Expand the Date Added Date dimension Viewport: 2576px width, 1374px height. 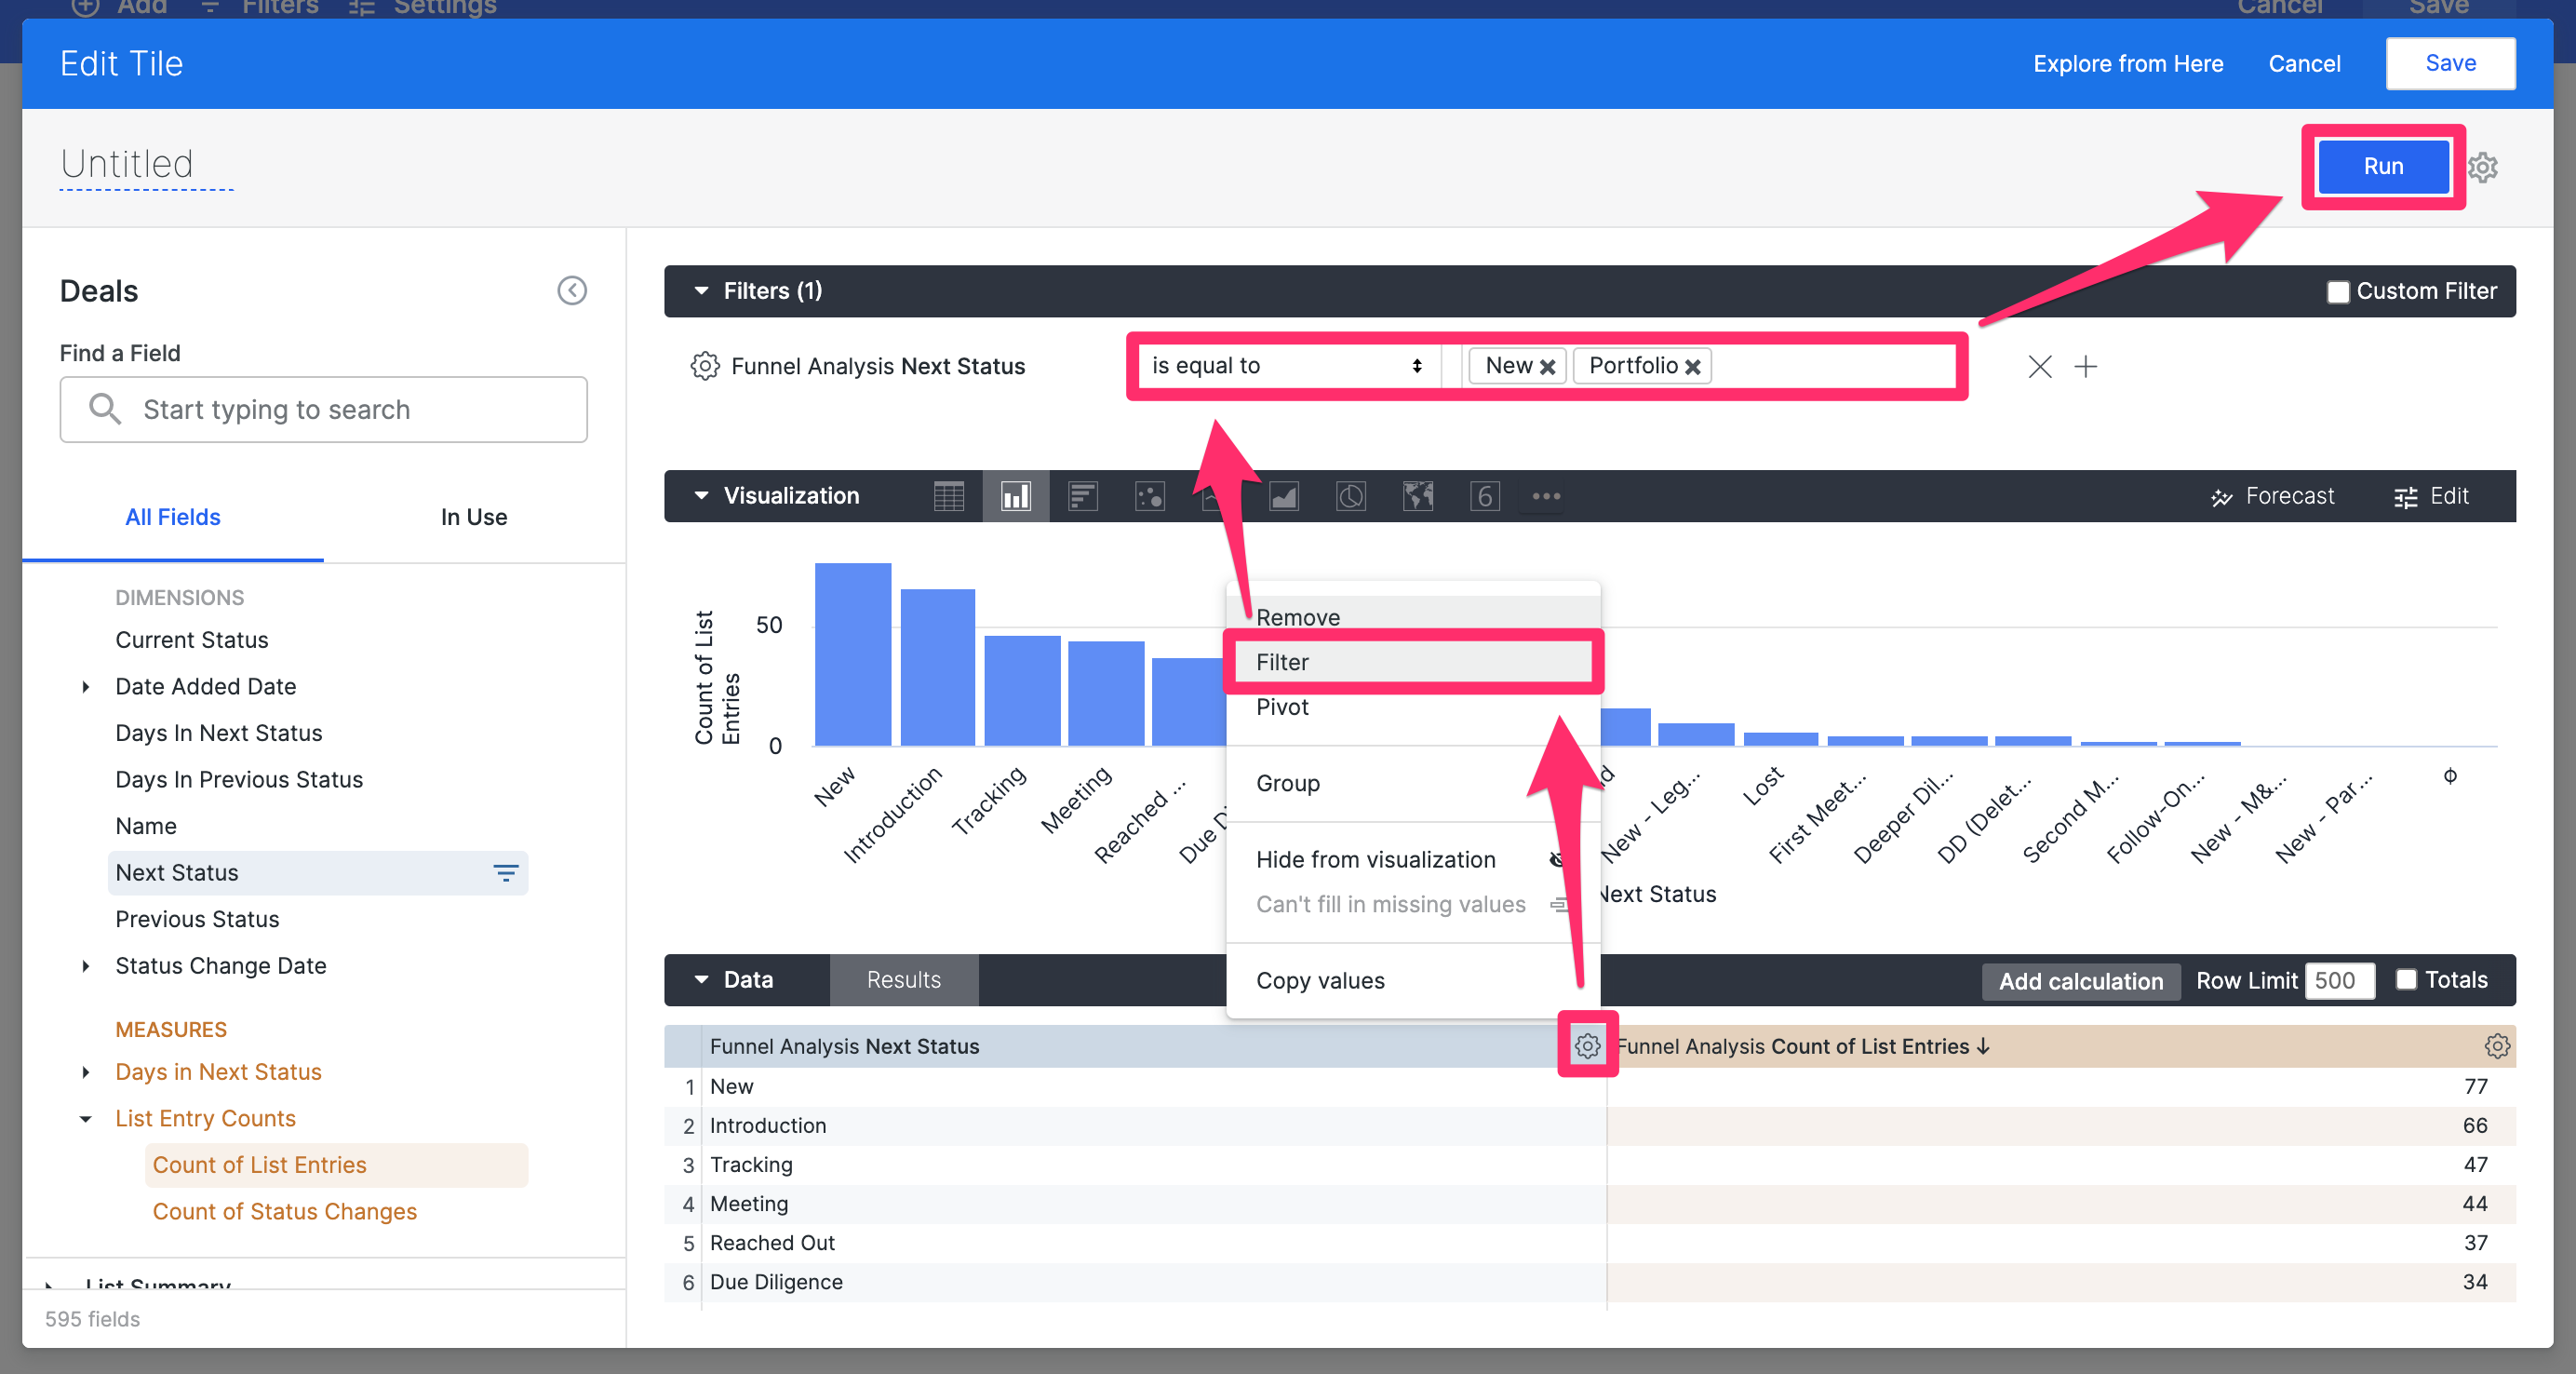[85, 686]
